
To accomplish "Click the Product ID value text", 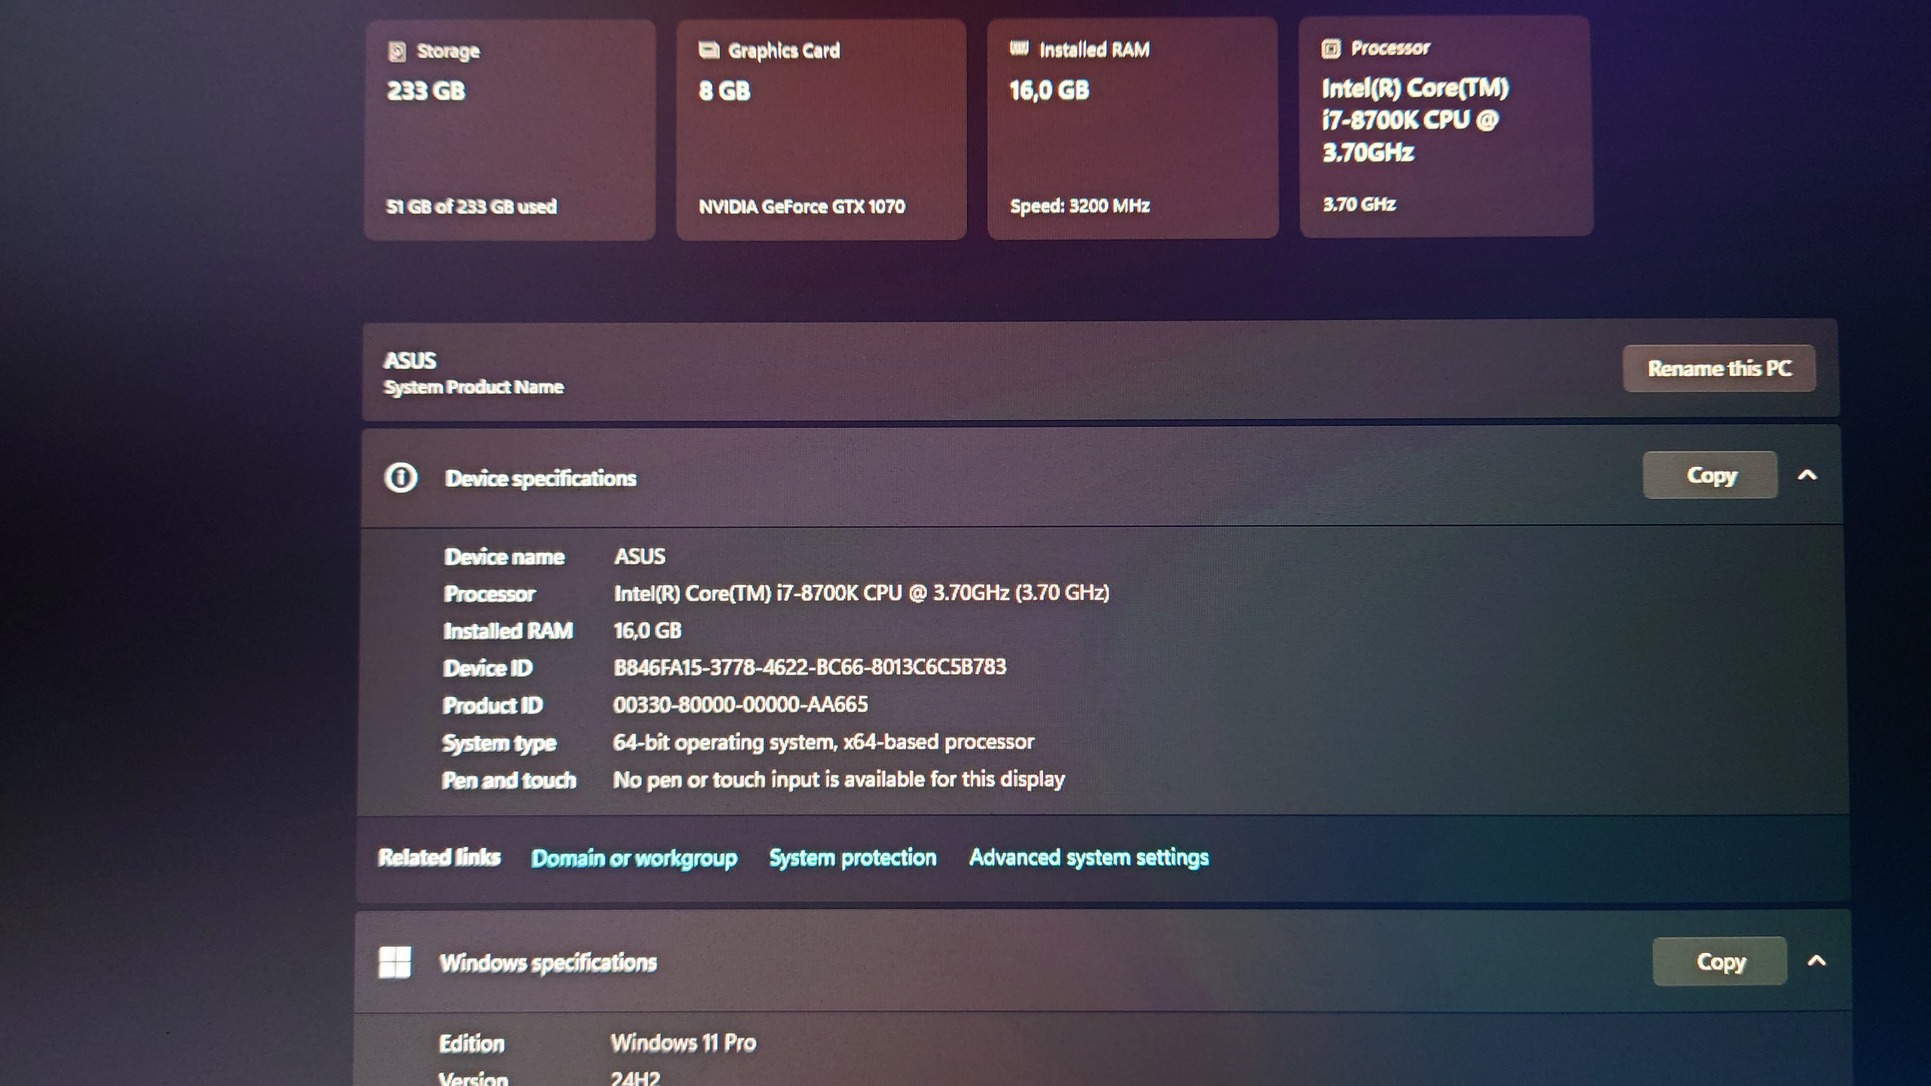I will coord(740,705).
